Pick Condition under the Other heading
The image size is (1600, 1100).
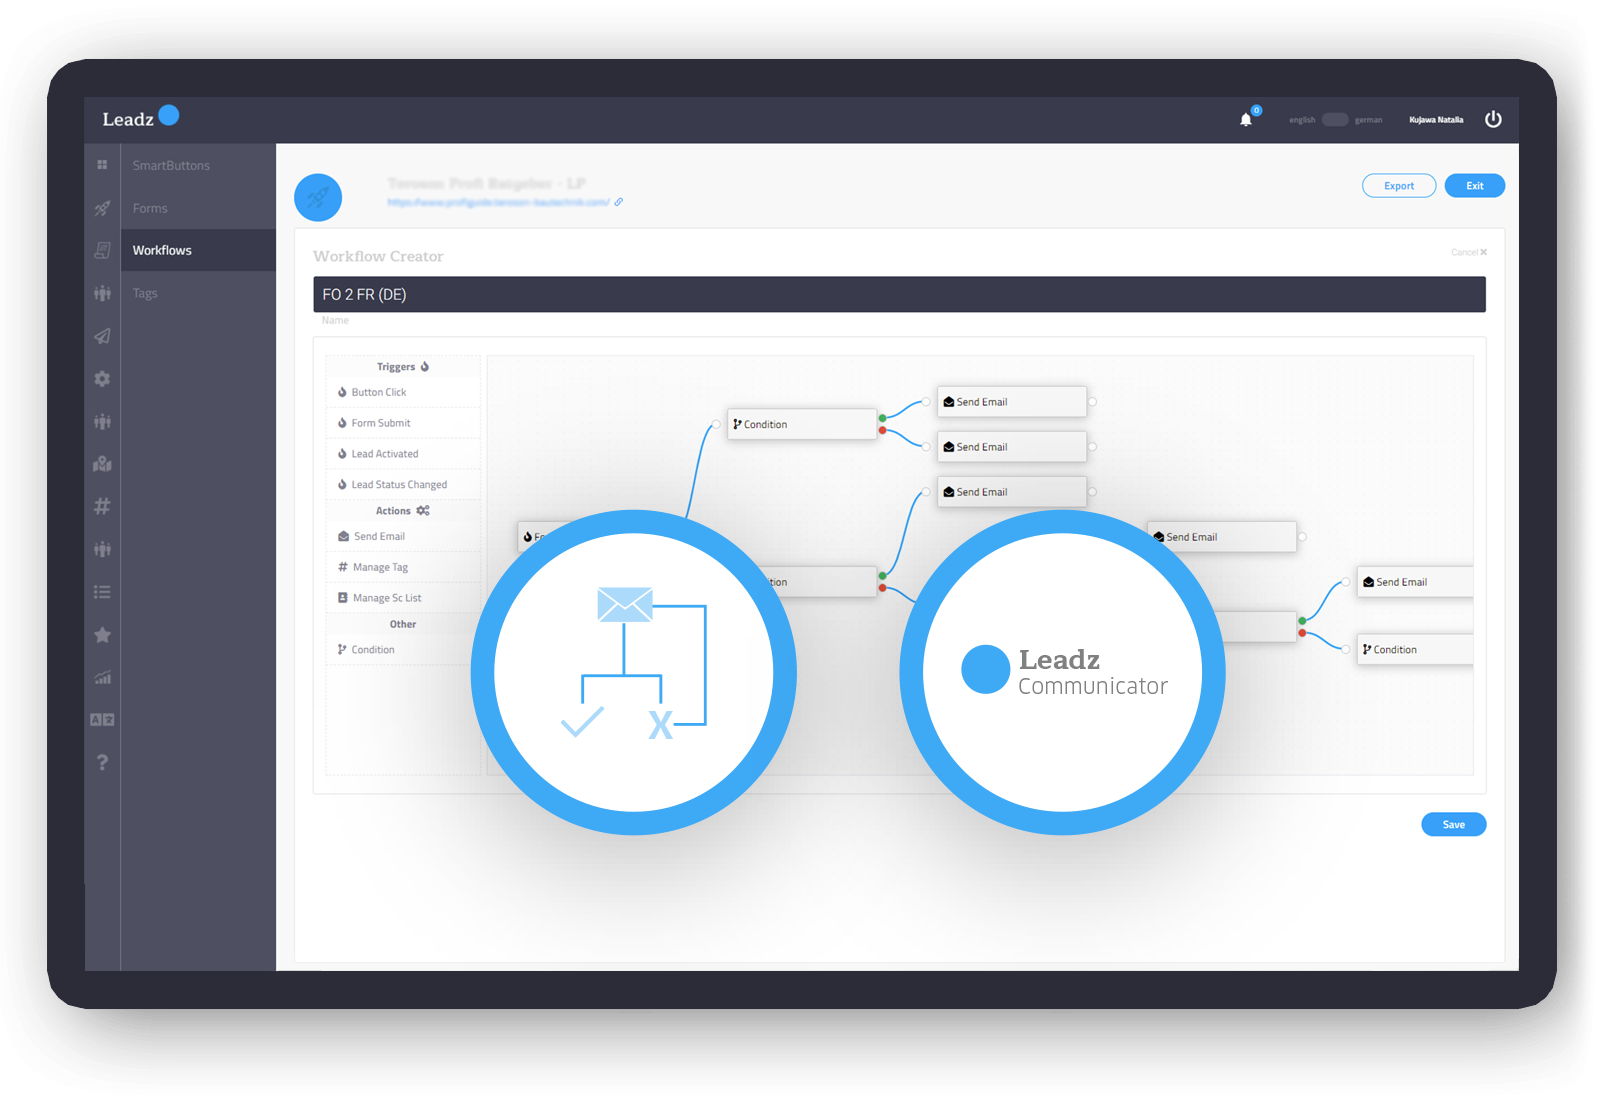pos(403,650)
